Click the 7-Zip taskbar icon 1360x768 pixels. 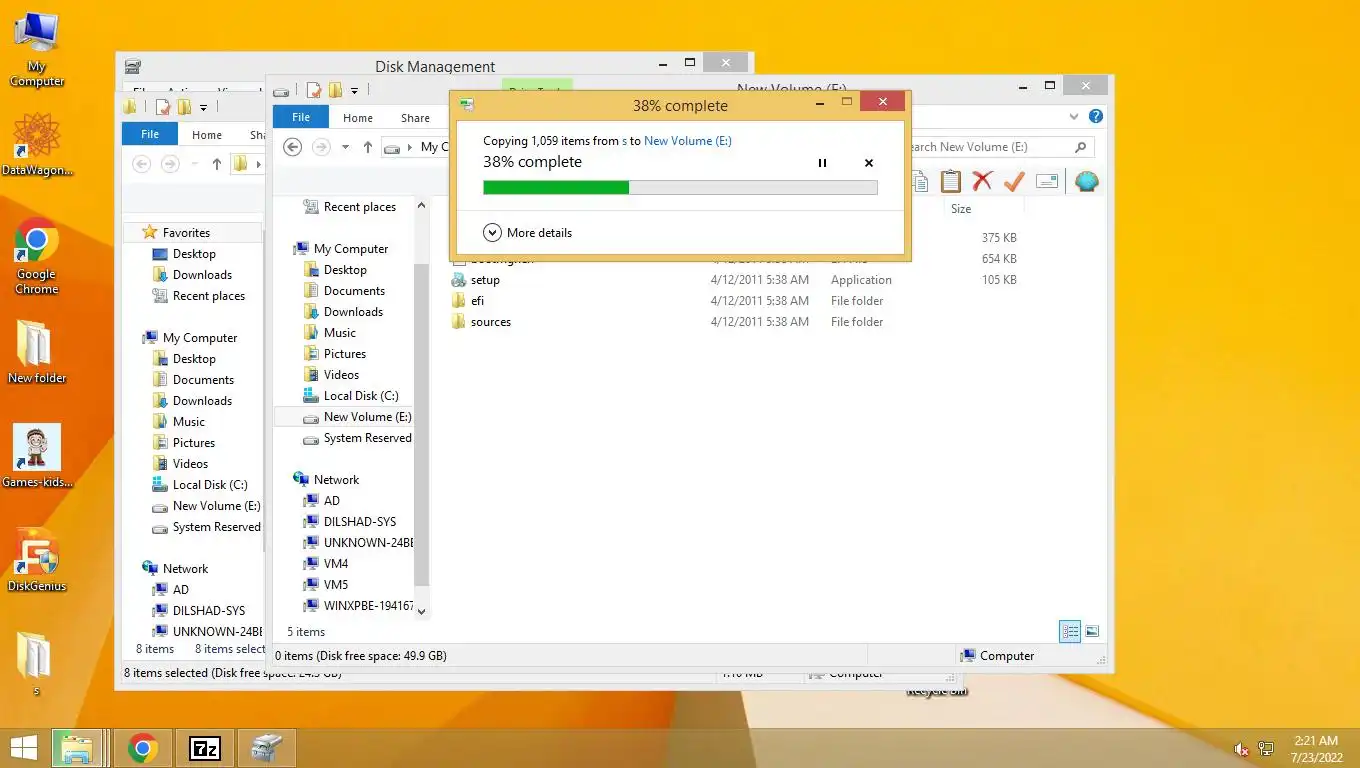pos(205,748)
